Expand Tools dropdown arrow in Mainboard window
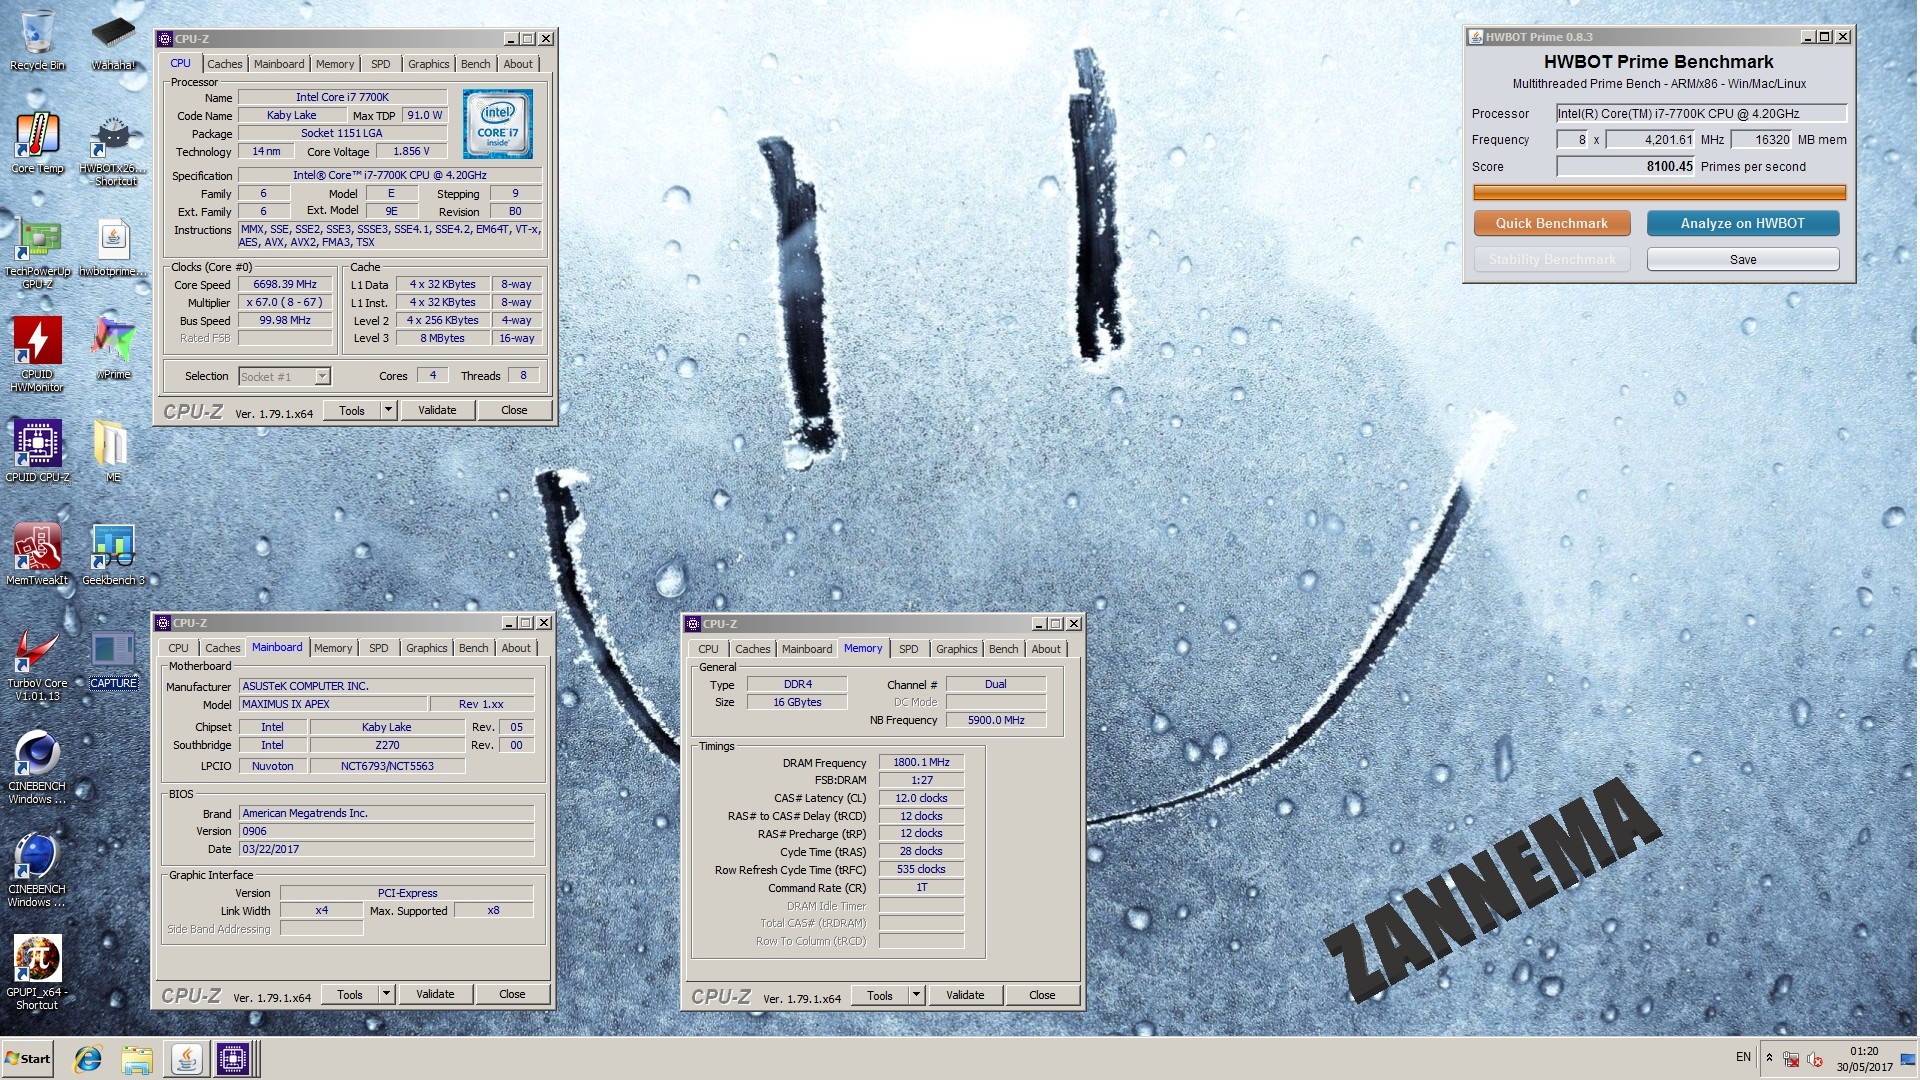Screen dimensions: 1920x1080 coord(387,994)
